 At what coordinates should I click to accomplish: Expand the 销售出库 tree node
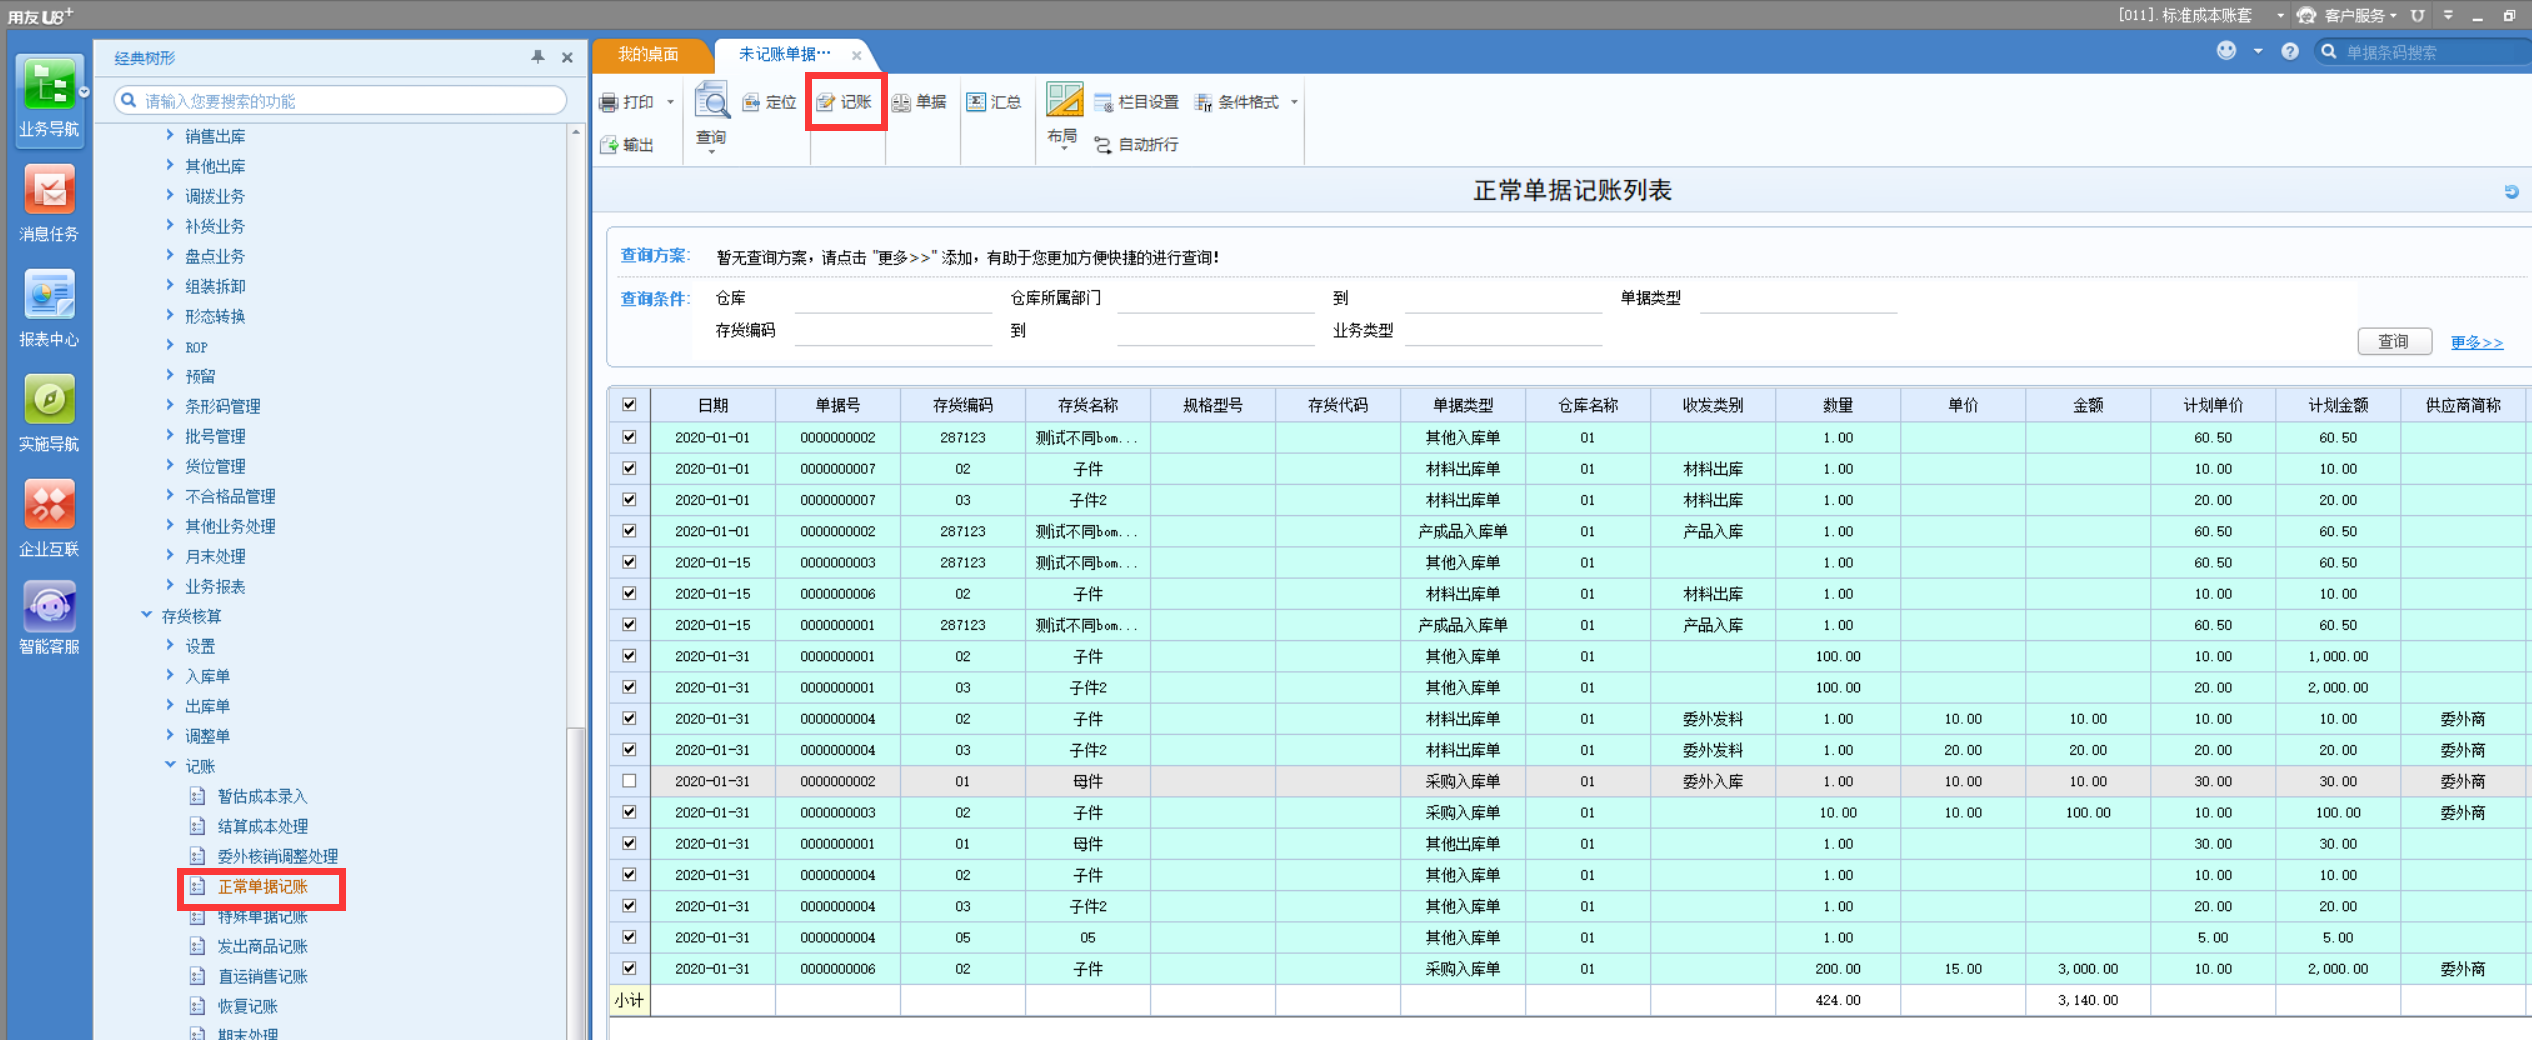(x=169, y=135)
